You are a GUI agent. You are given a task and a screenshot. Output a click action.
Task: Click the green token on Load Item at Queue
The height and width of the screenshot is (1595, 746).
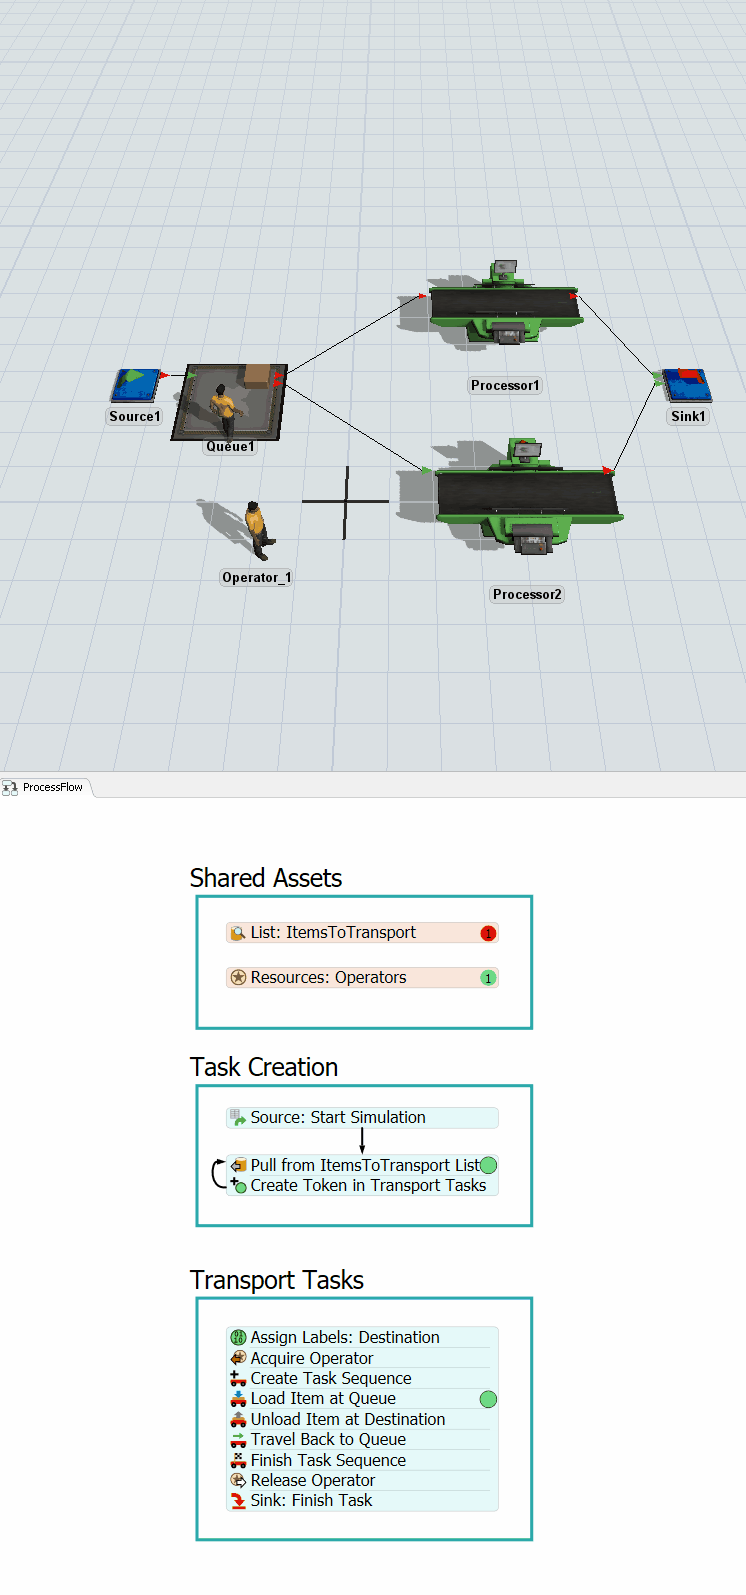(x=488, y=1399)
